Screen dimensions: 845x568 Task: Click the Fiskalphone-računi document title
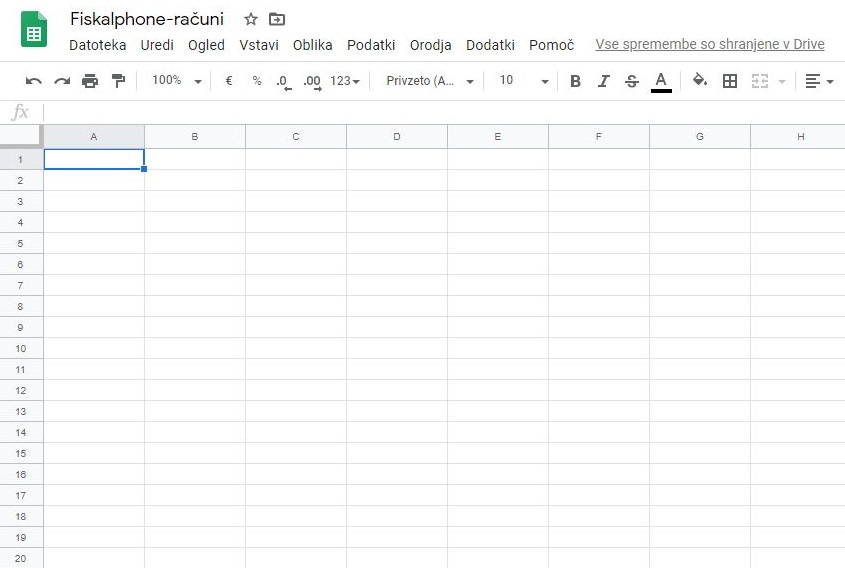tap(147, 19)
